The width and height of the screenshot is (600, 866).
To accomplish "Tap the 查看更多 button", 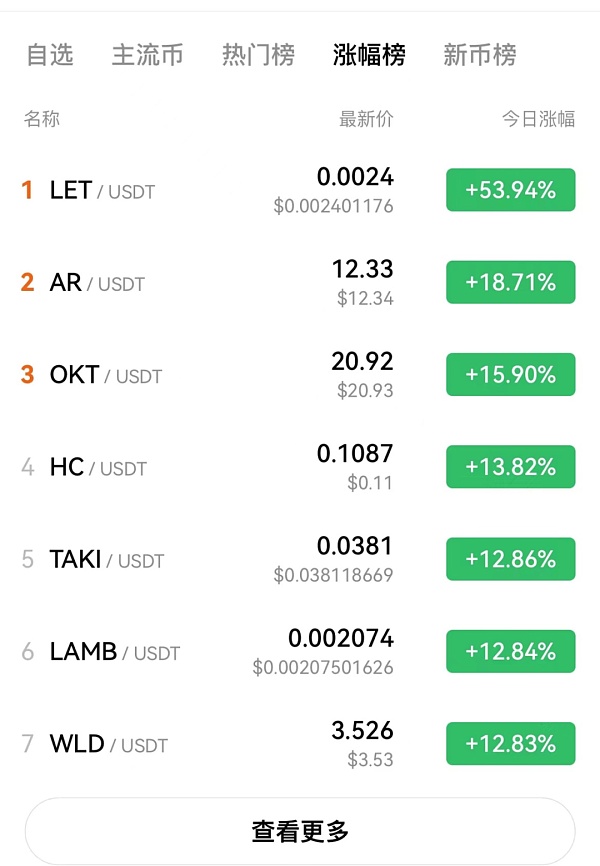I will click(300, 830).
